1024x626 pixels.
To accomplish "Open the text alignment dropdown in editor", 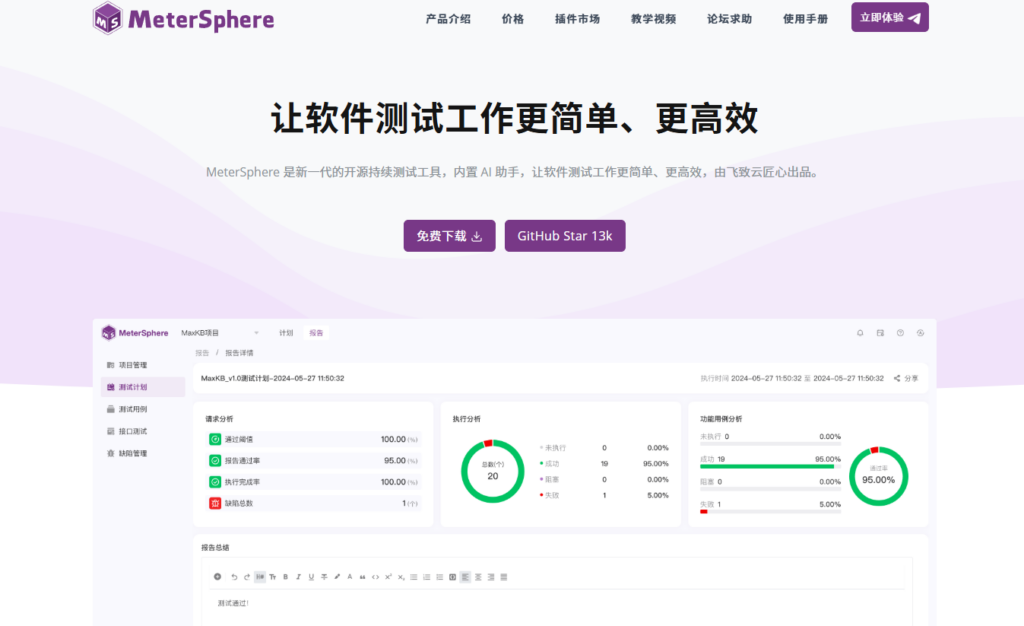I will (465, 577).
